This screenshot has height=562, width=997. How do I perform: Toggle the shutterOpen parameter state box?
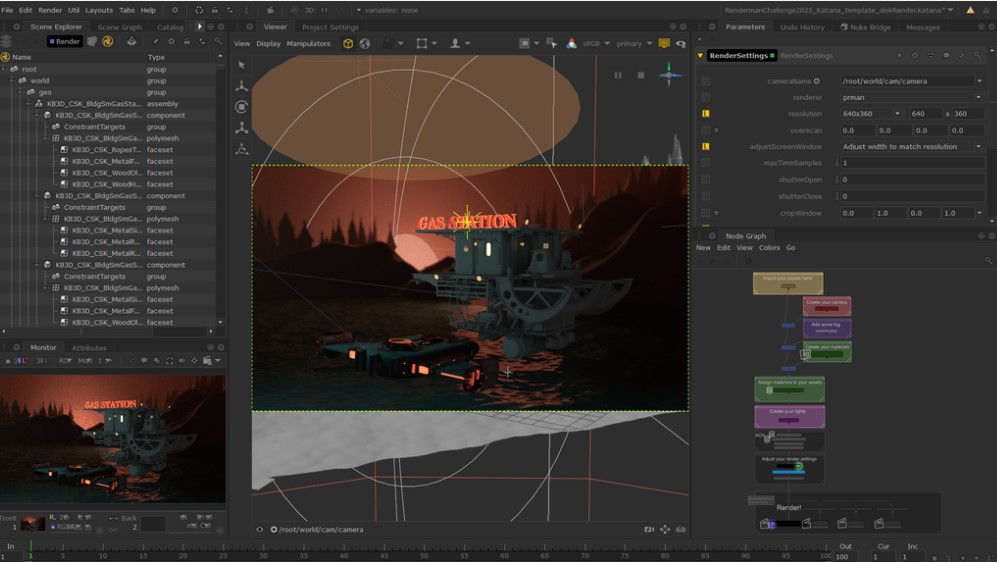[705, 180]
